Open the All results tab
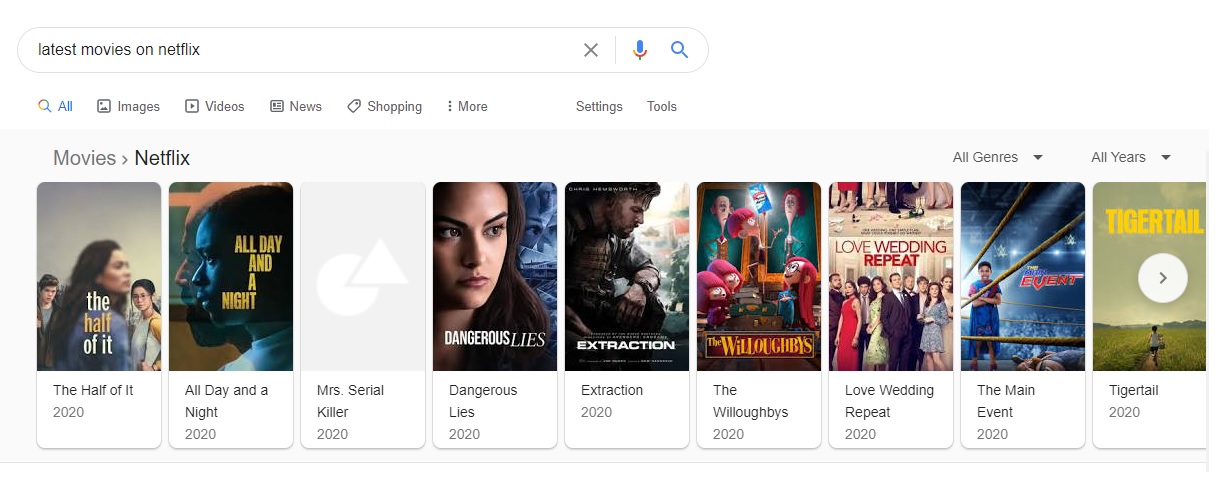 click(55, 106)
